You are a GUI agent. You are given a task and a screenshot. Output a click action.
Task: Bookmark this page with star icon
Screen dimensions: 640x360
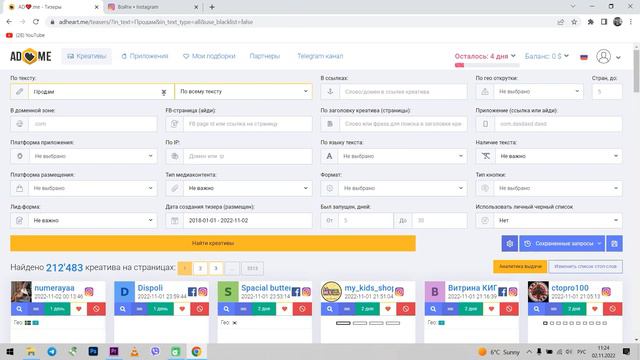coord(574,22)
